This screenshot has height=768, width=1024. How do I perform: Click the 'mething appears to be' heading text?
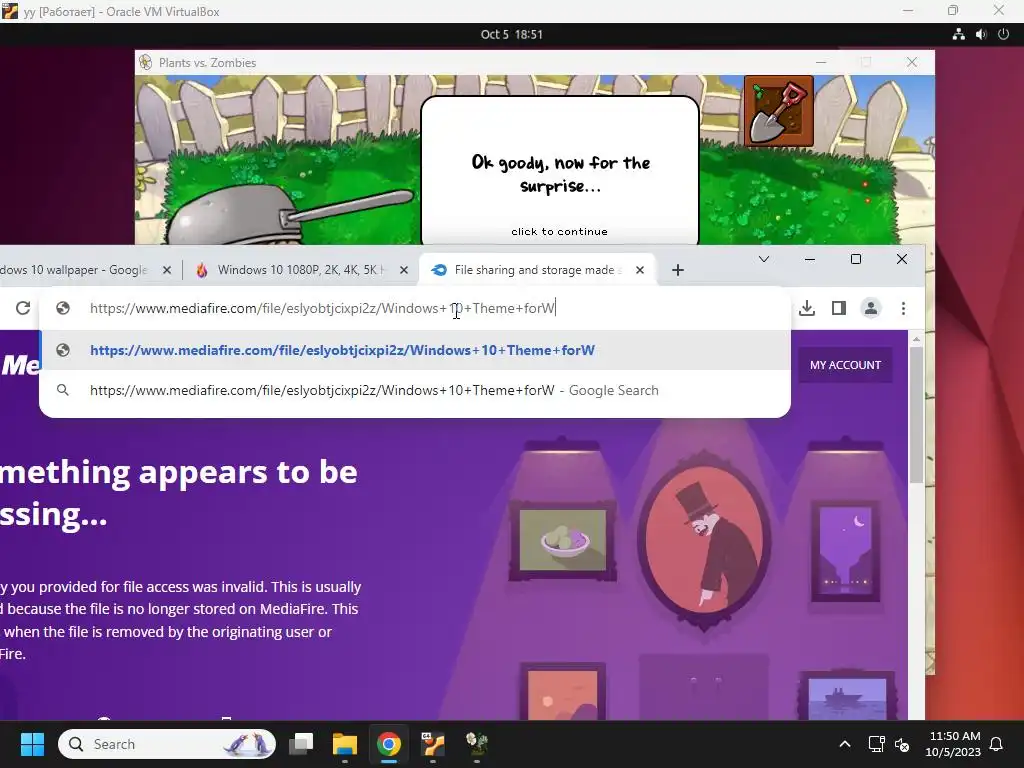pyautogui.click(x=179, y=472)
